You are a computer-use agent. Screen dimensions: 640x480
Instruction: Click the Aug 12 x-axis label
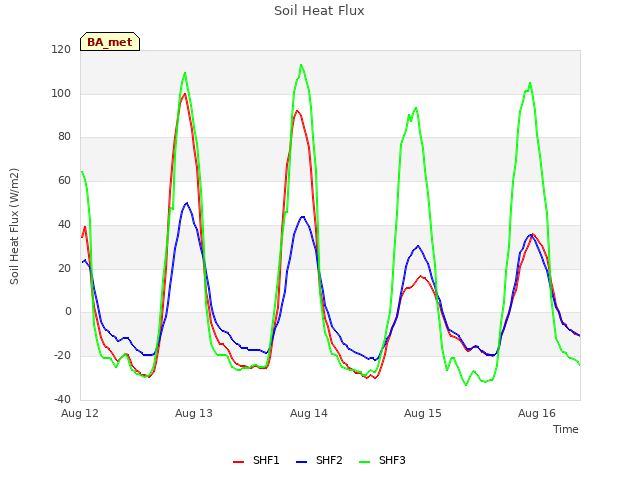tap(80, 413)
